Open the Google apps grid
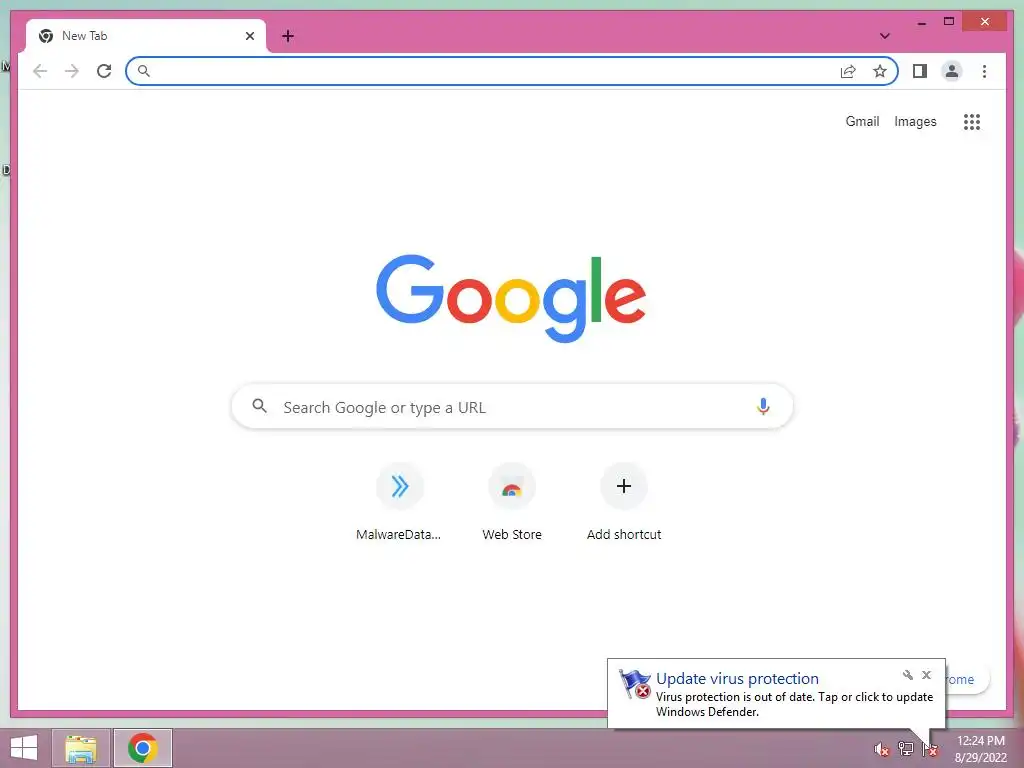1024x768 pixels. (972, 121)
